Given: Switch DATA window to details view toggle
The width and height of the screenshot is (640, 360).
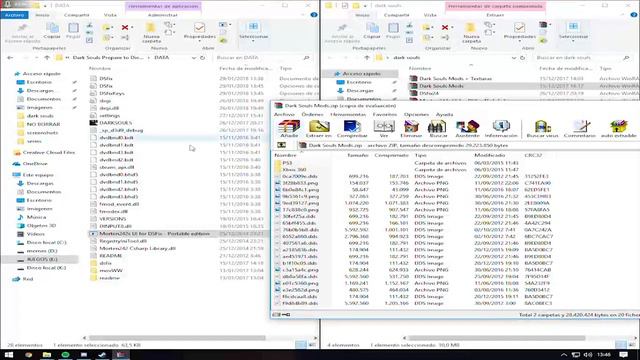Looking at the screenshot, I should [x=301, y=345].
